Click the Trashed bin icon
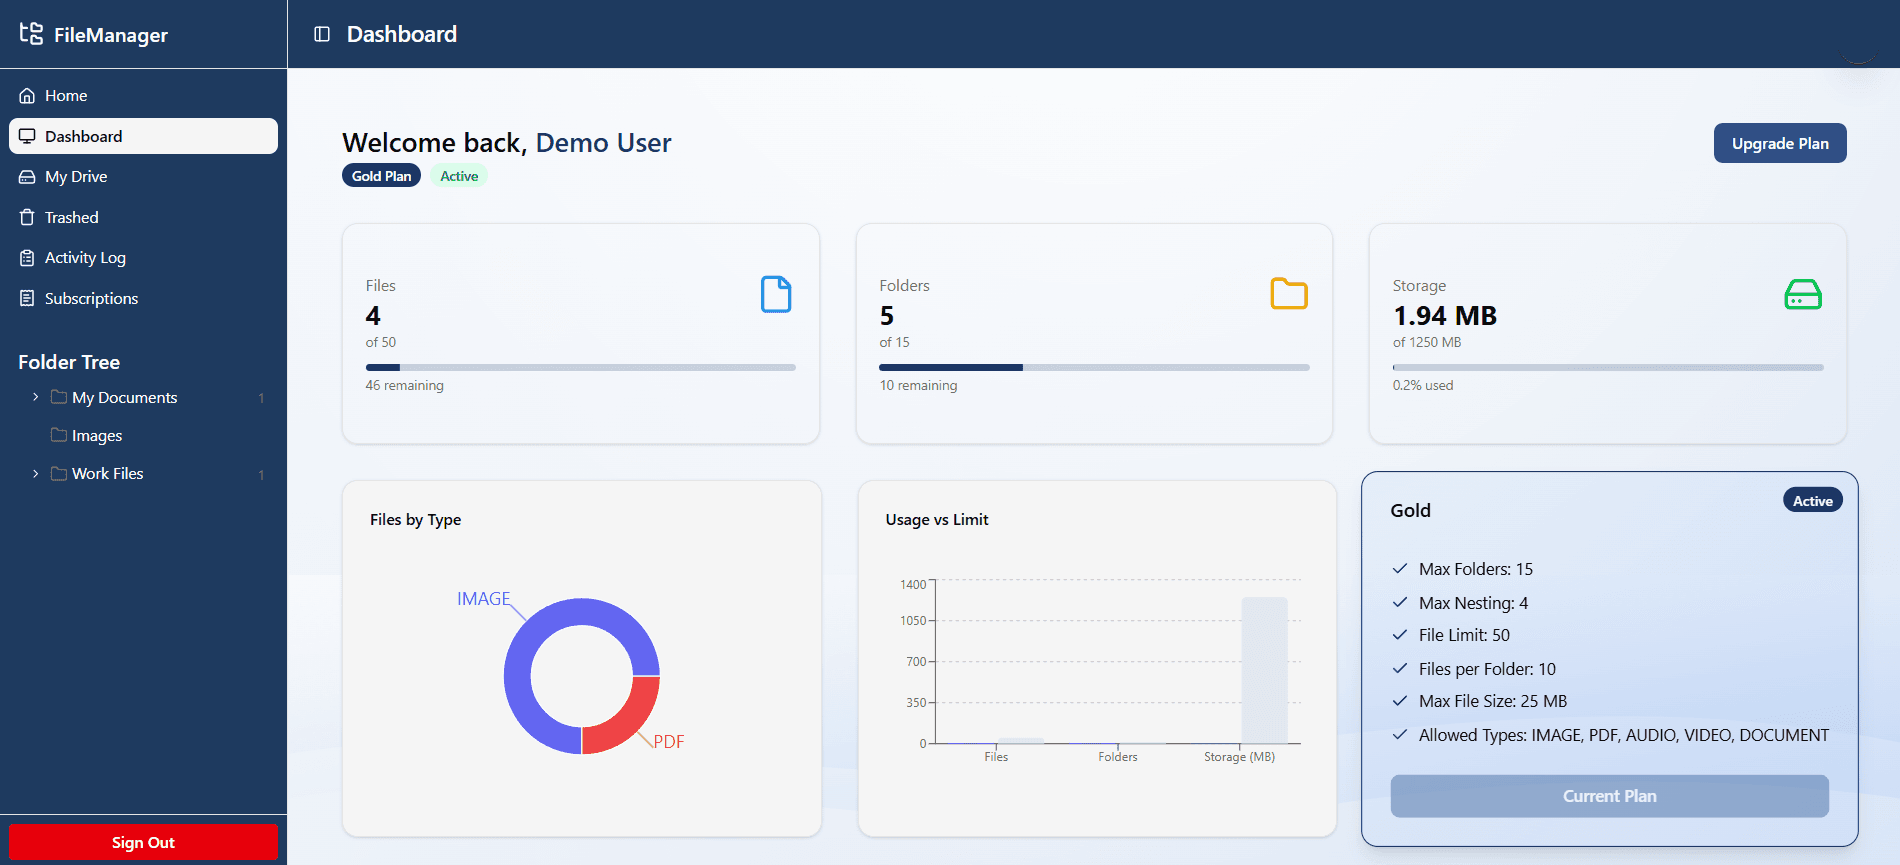The height and width of the screenshot is (865, 1900). [27, 217]
